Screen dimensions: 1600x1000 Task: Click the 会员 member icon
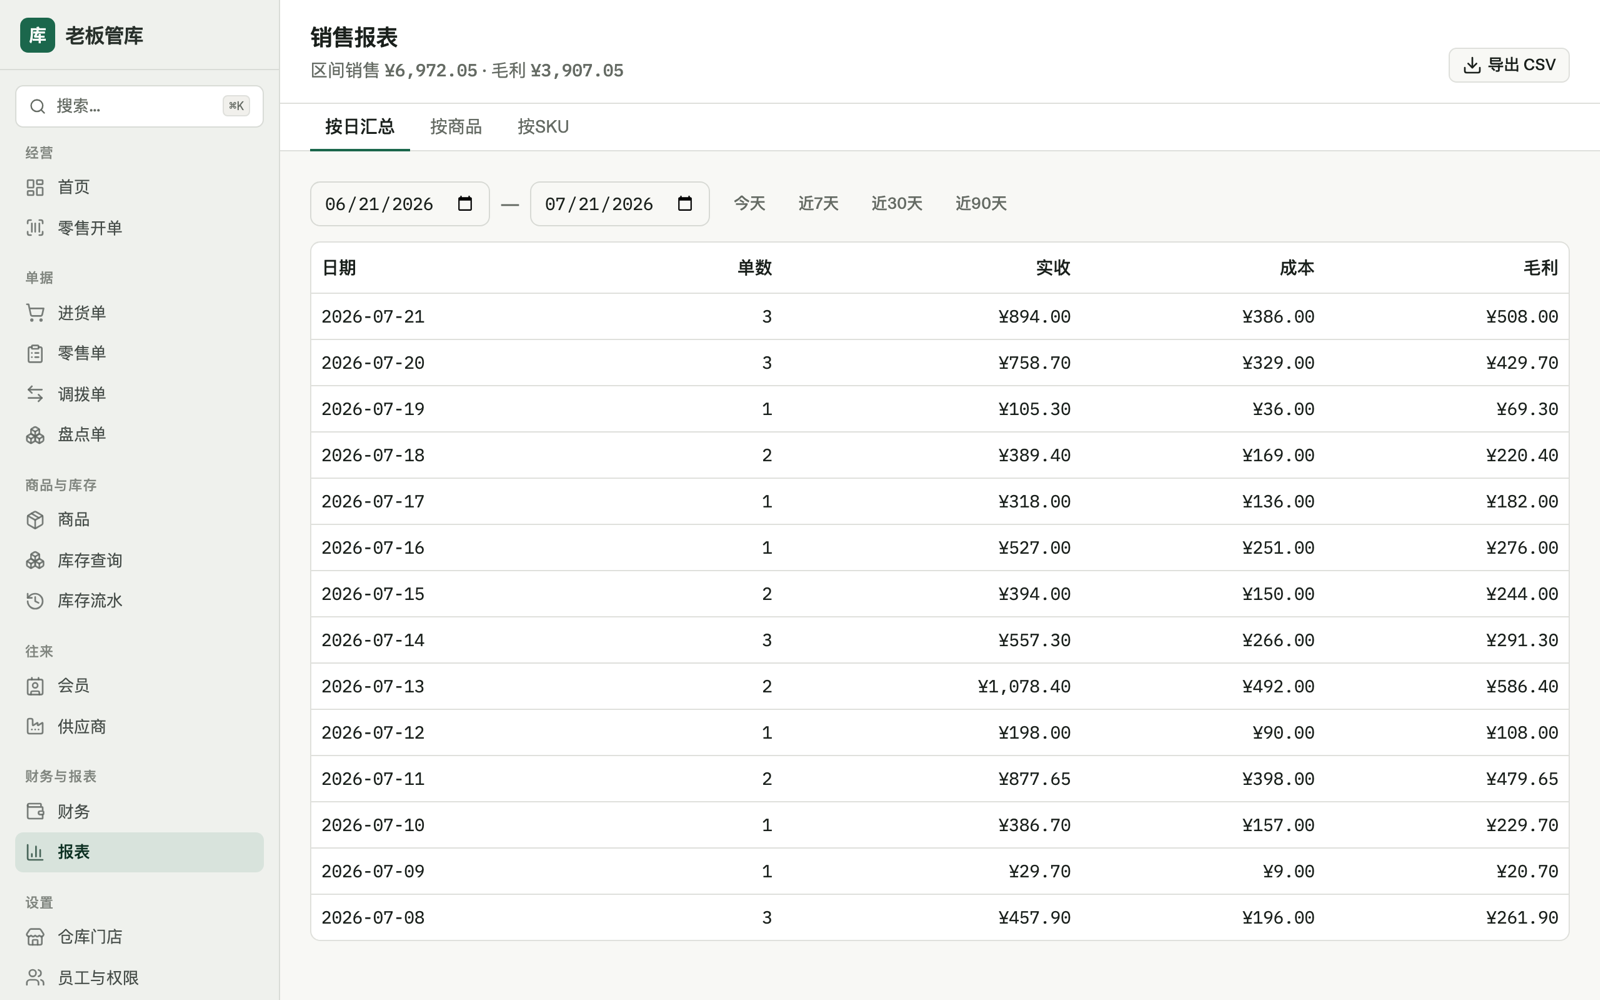coord(35,686)
